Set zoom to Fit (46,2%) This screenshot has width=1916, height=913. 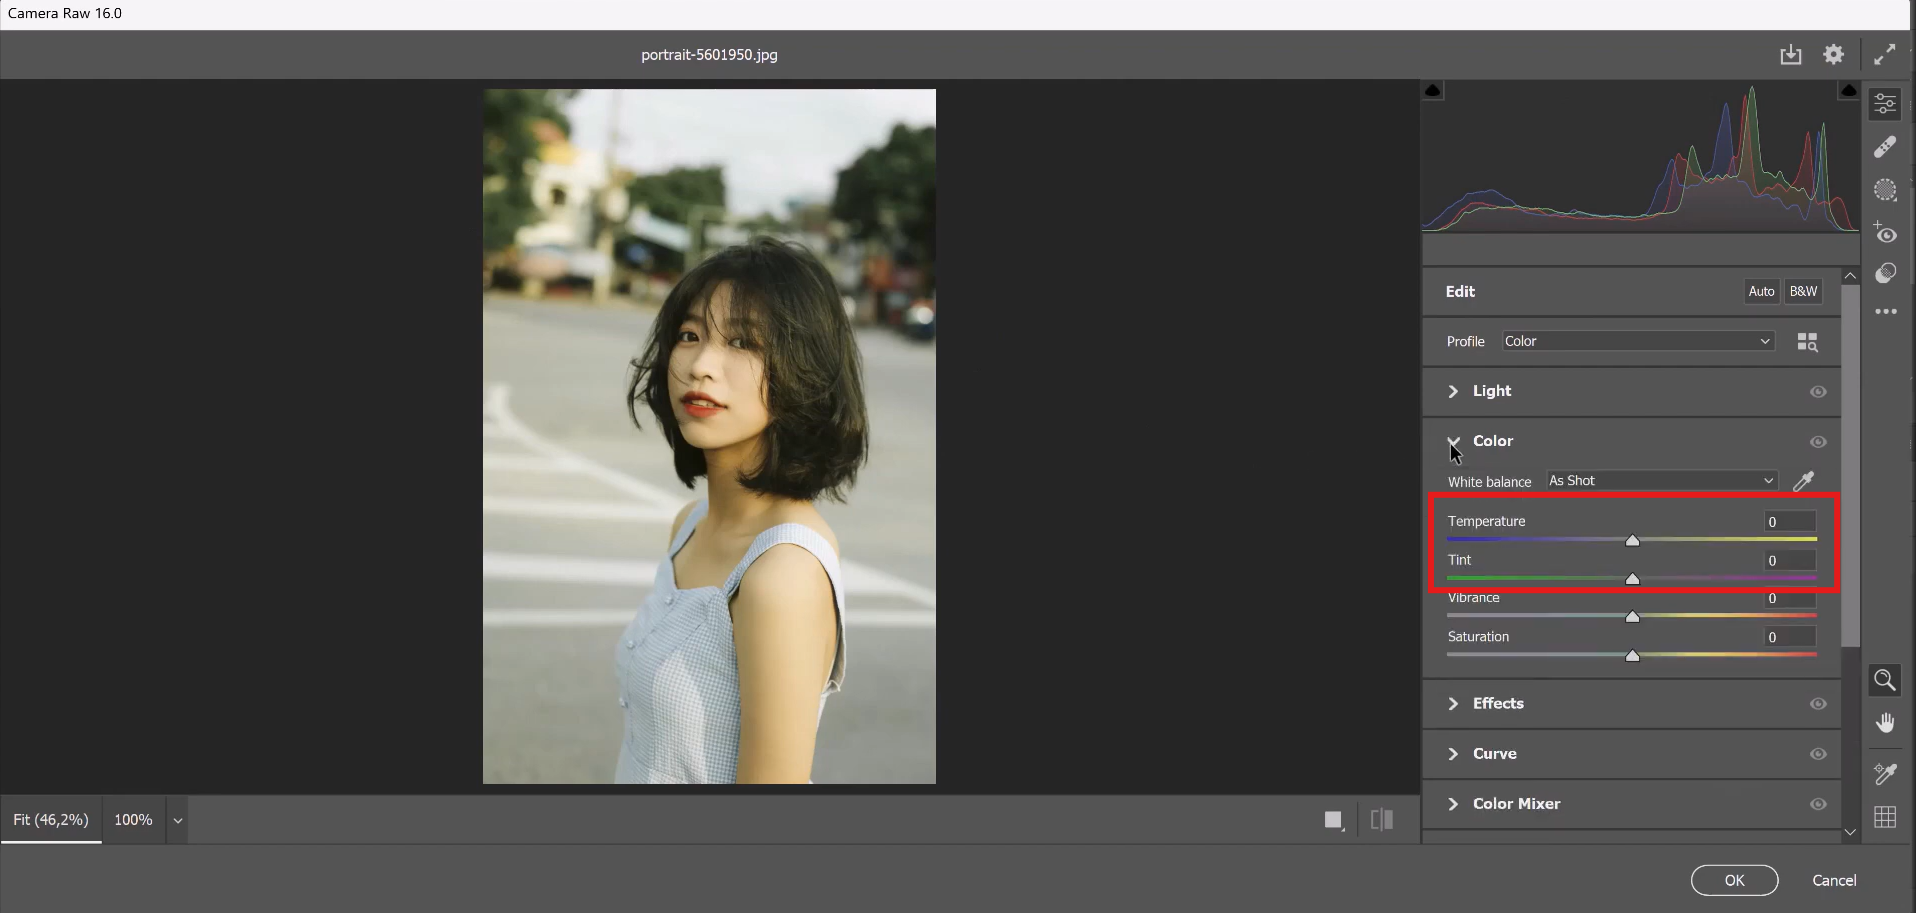point(51,820)
